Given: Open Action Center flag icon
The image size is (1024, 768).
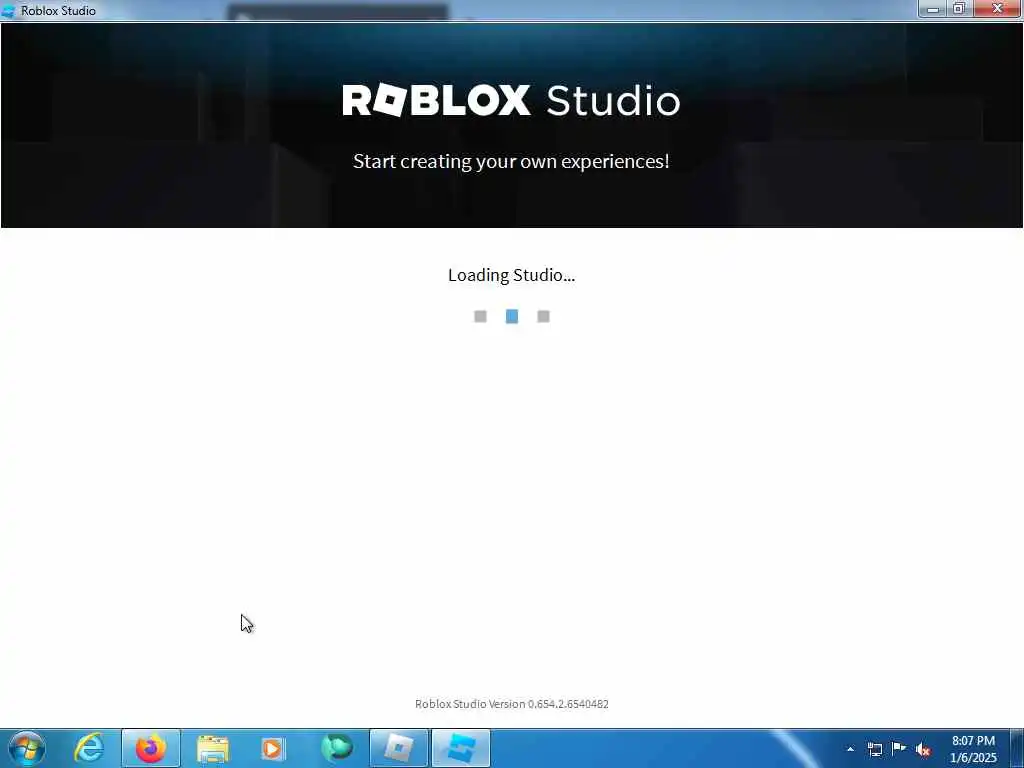Looking at the screenshot, I should pos(899,748).
